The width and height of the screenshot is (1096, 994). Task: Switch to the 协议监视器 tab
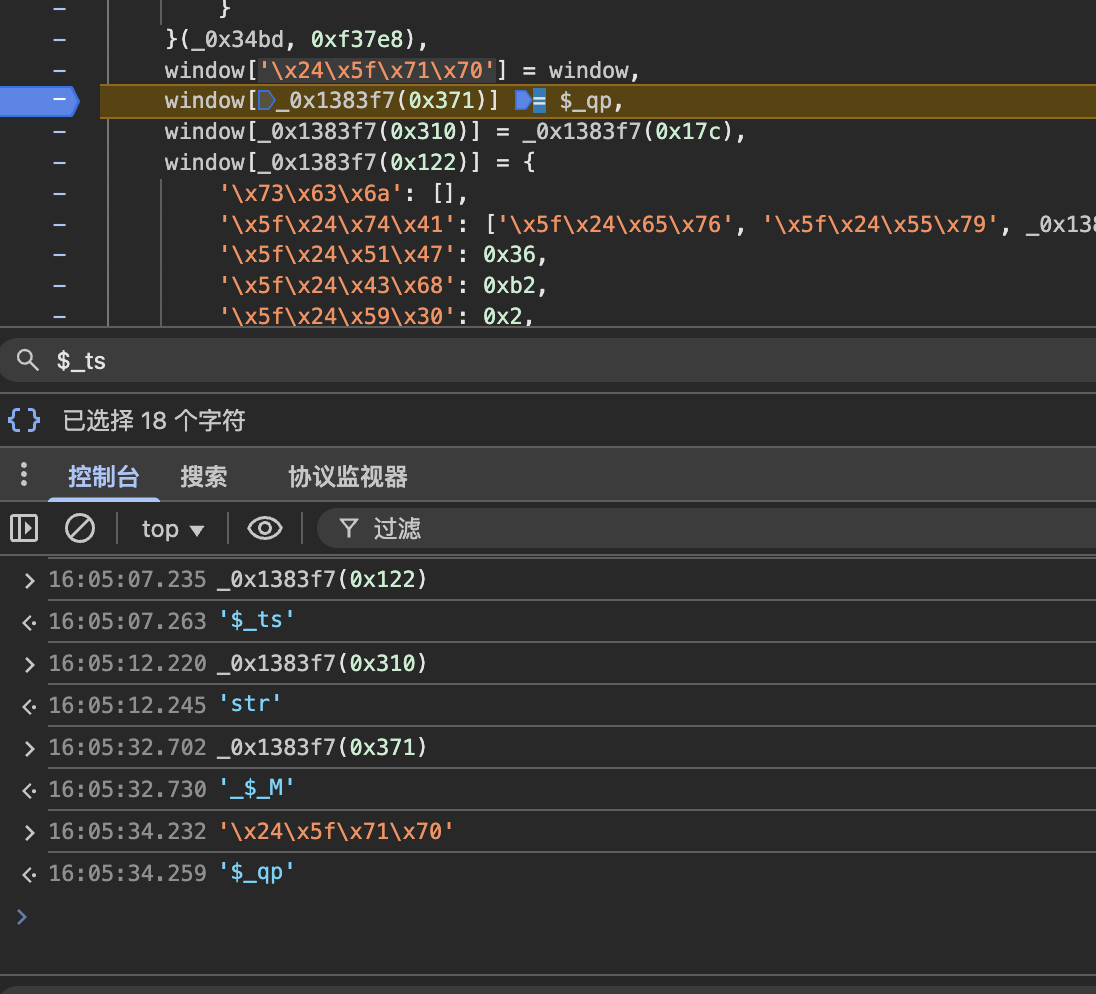[347, 476]
